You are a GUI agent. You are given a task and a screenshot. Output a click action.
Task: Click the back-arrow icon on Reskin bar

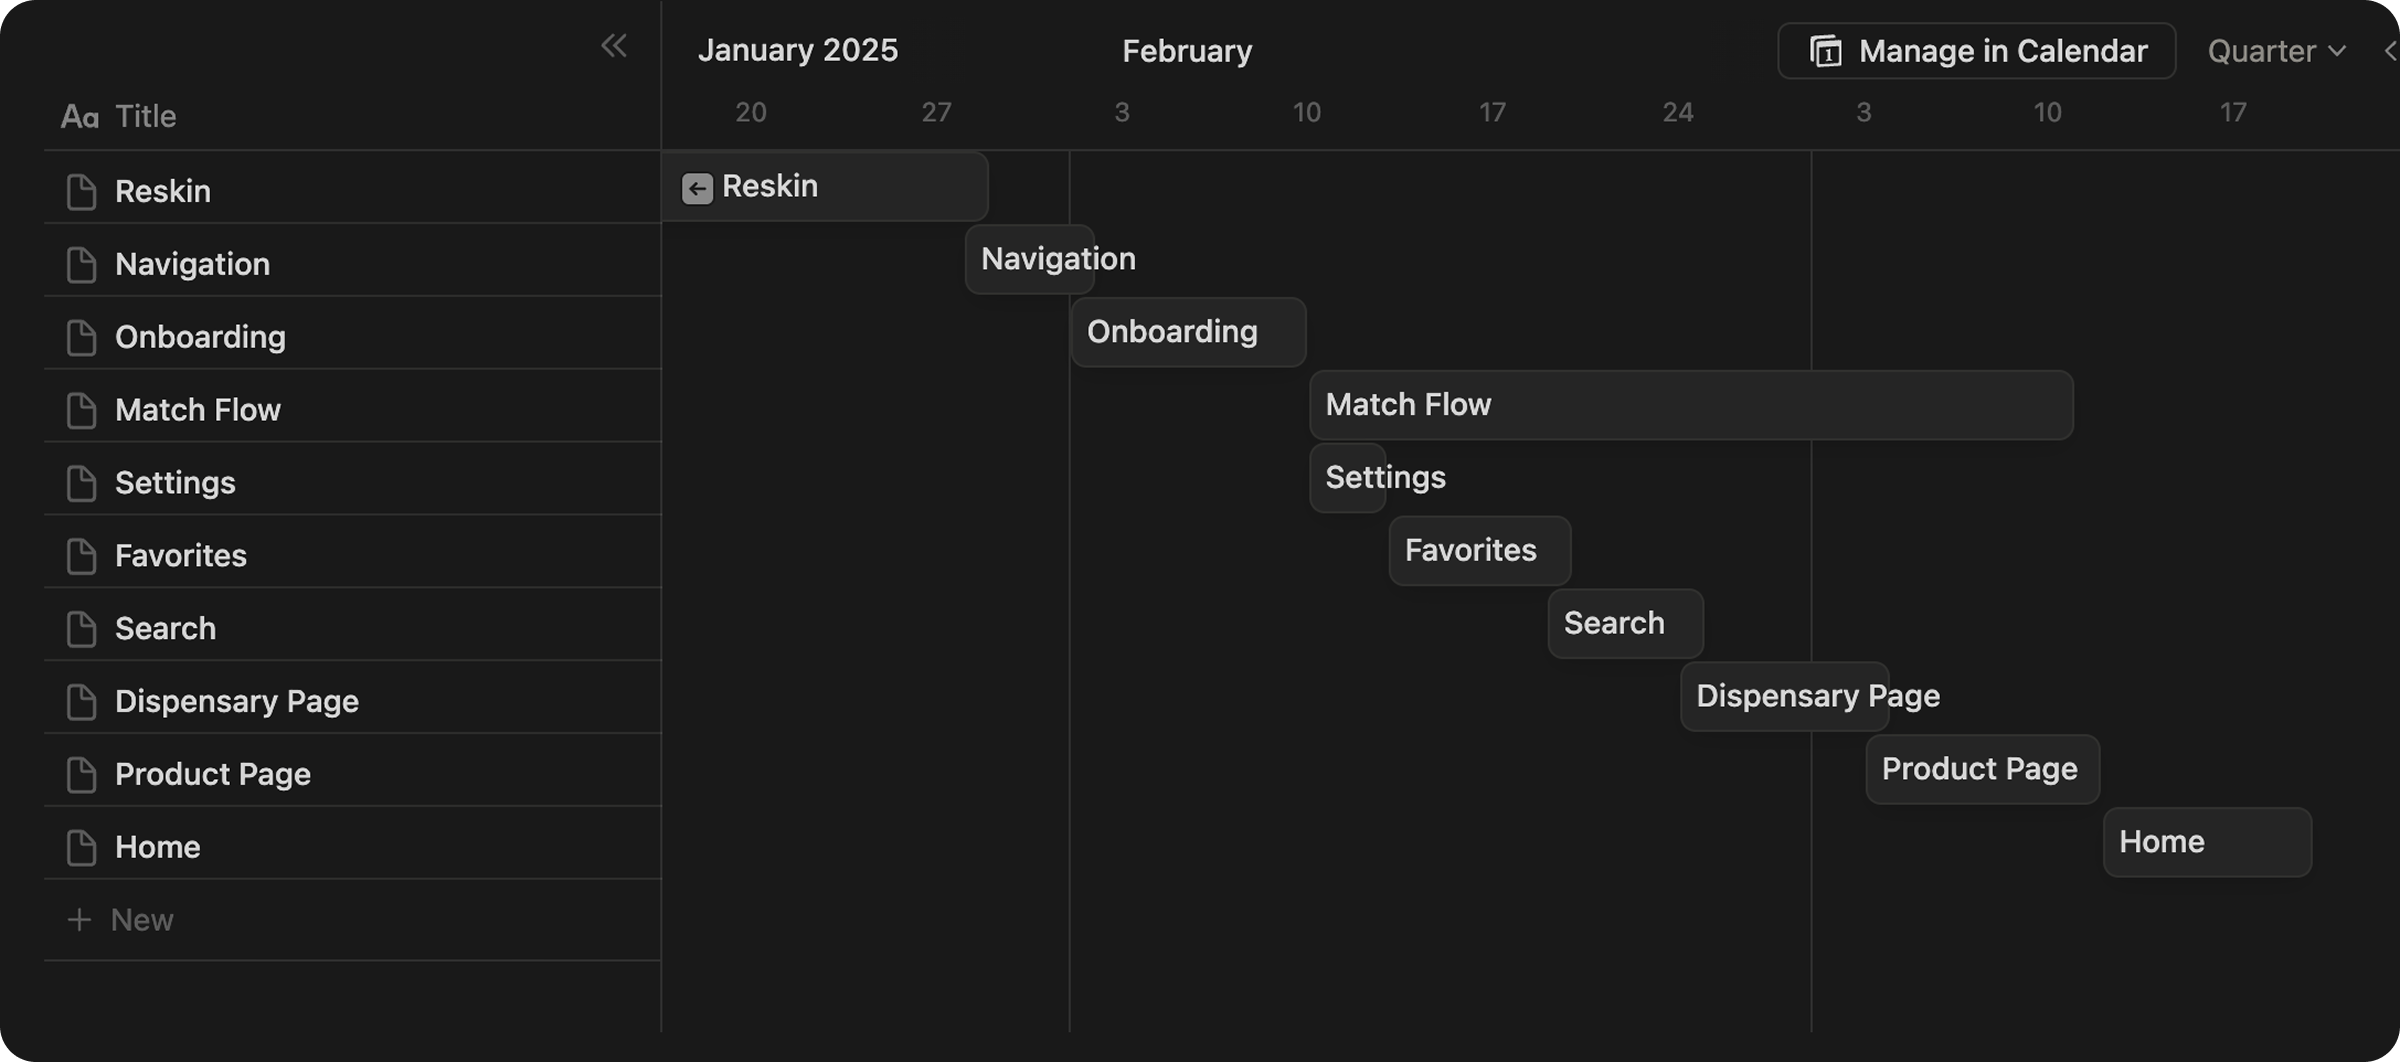pos(697,188)
